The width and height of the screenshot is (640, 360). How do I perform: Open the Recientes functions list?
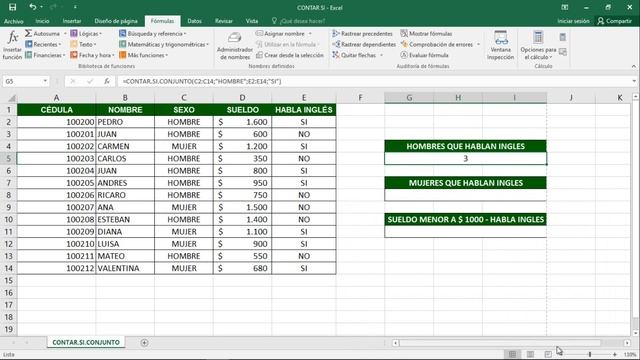click(42, 44)
